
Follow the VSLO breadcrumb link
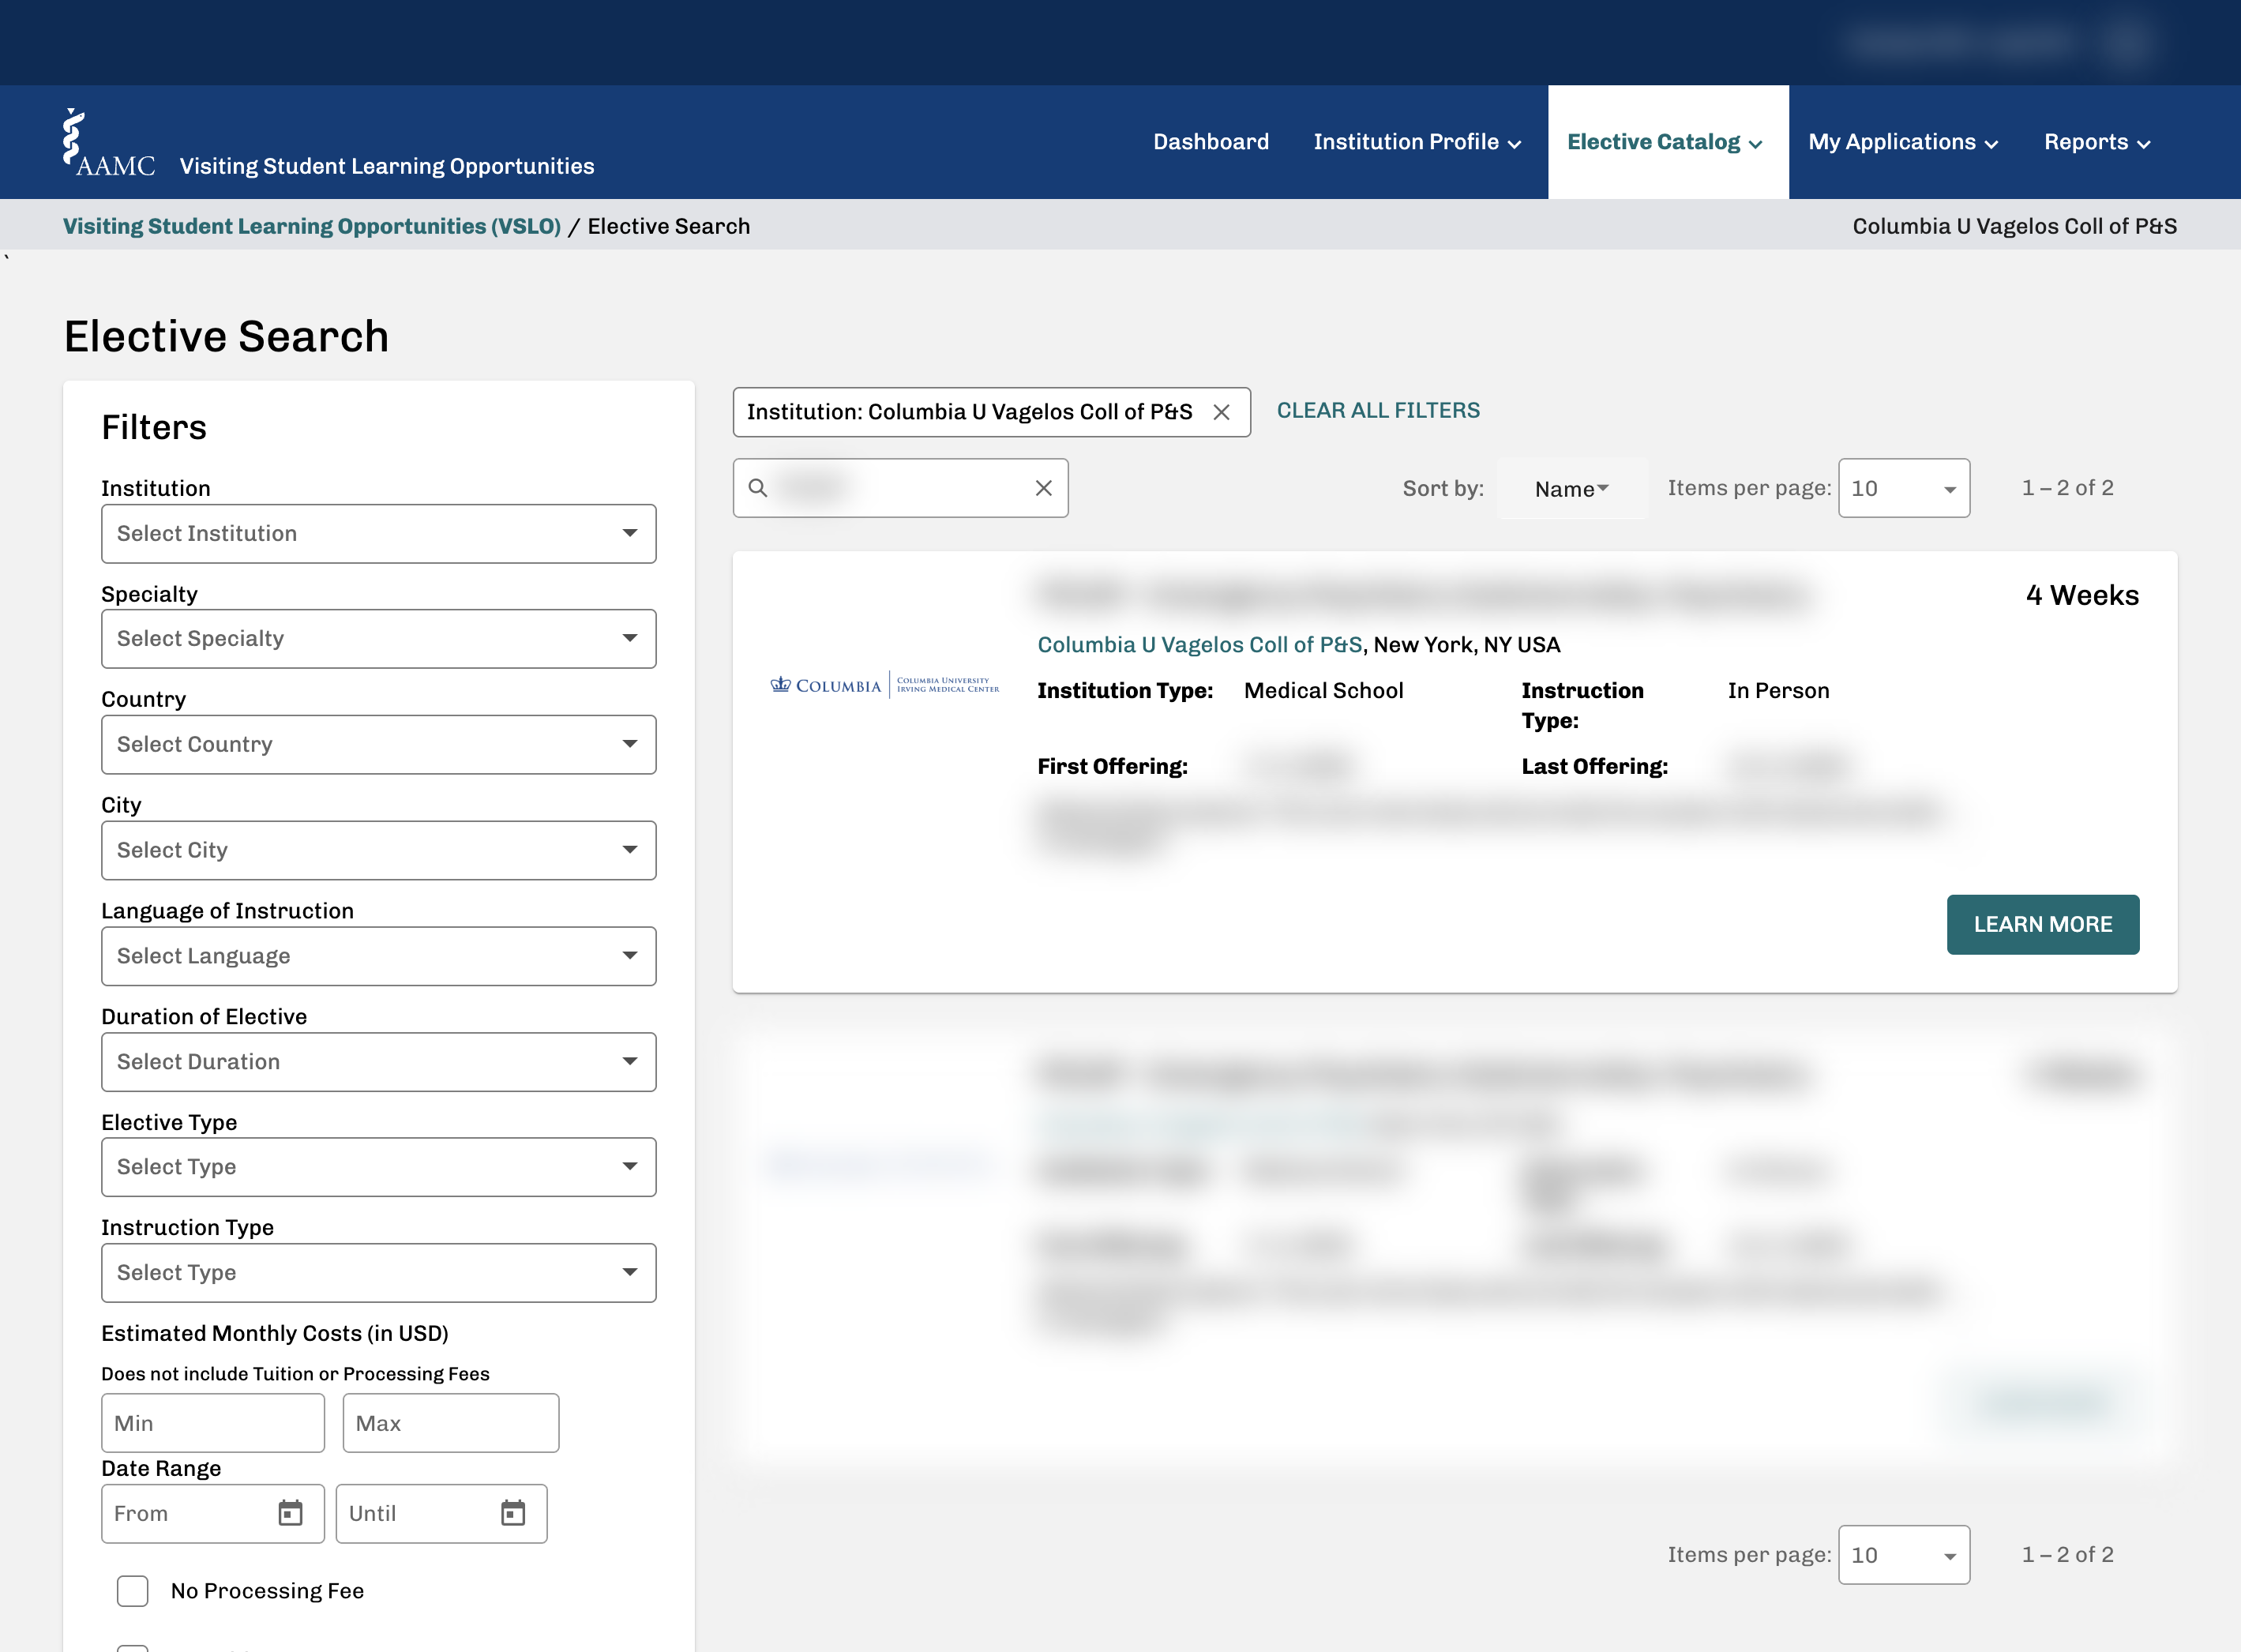coord(312,226)
